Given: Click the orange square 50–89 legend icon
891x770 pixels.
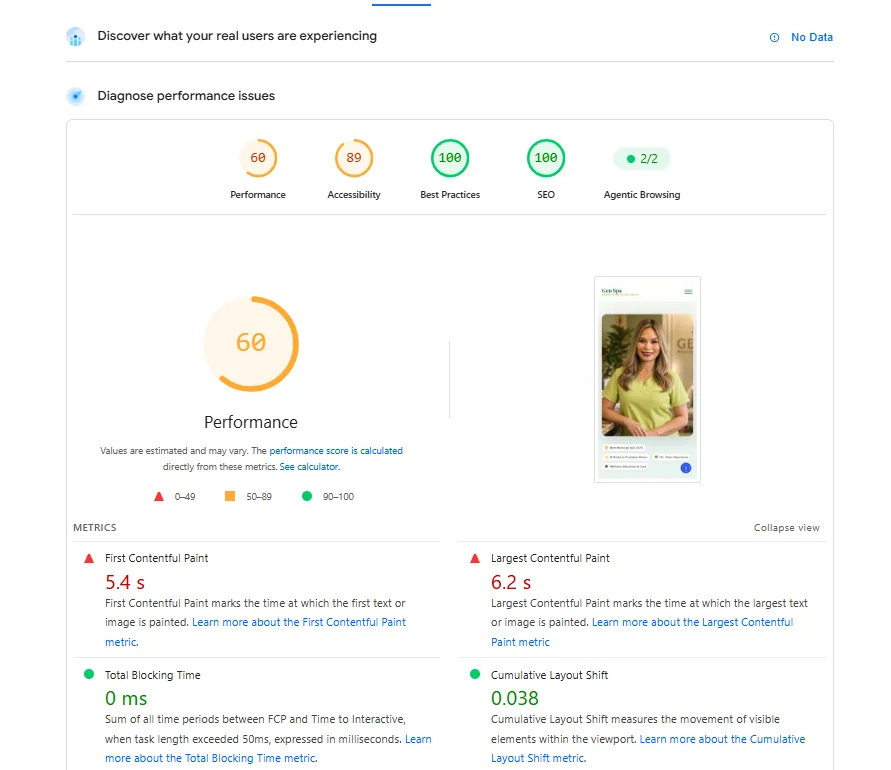Looking at the screenshot, I should point(230,496).
